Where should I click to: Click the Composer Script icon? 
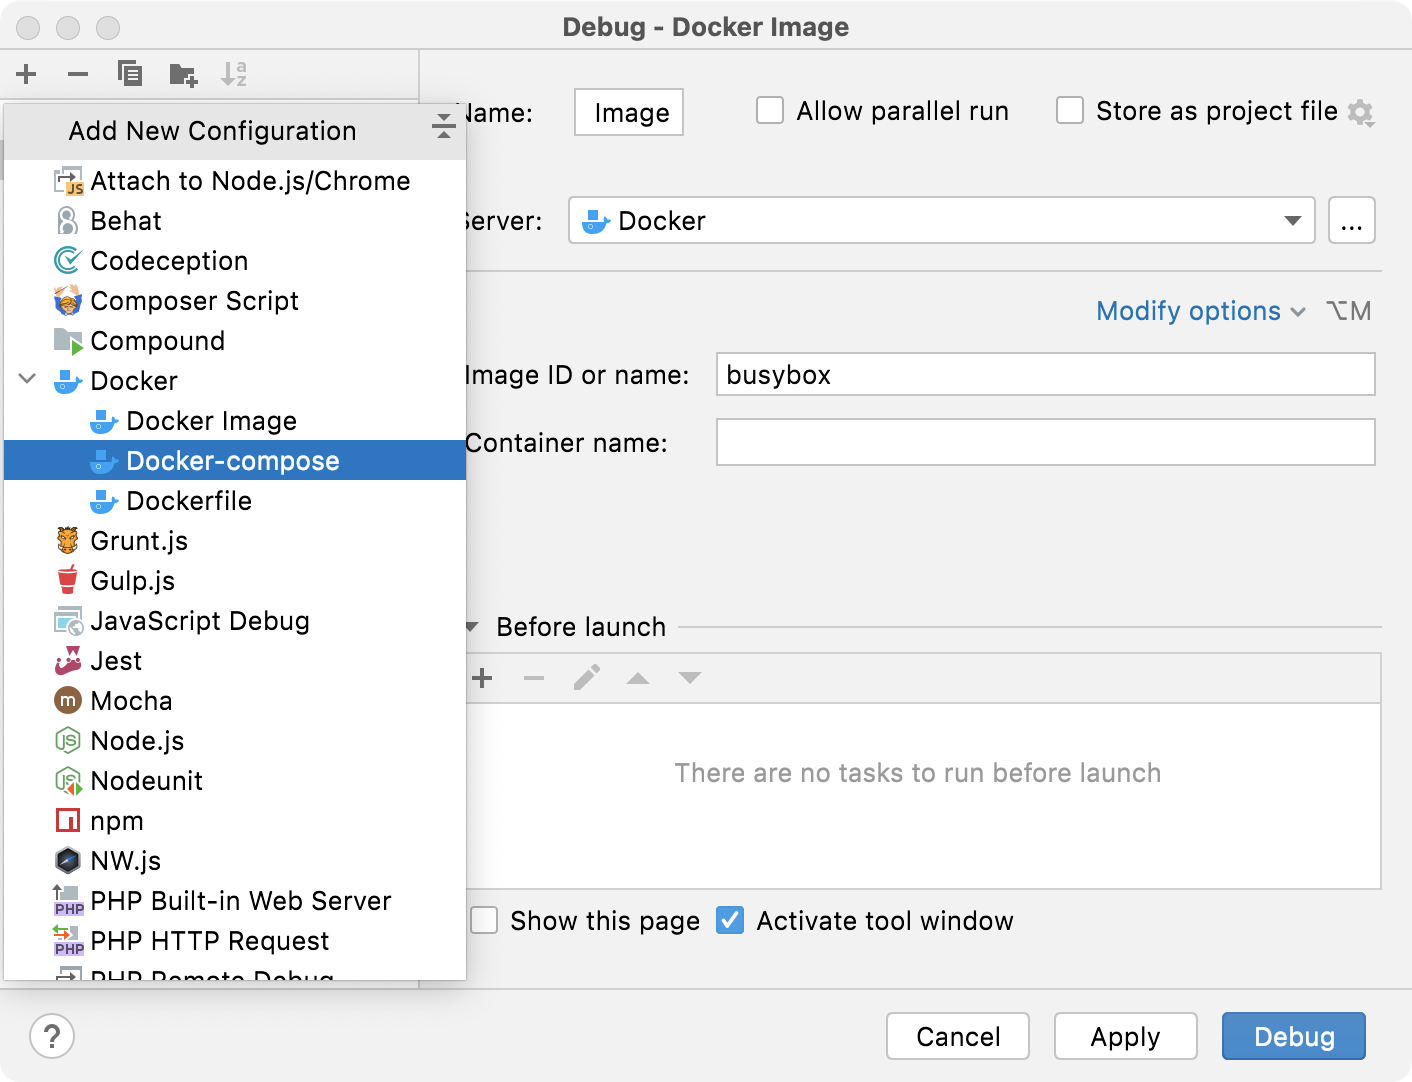pos(67,300)
